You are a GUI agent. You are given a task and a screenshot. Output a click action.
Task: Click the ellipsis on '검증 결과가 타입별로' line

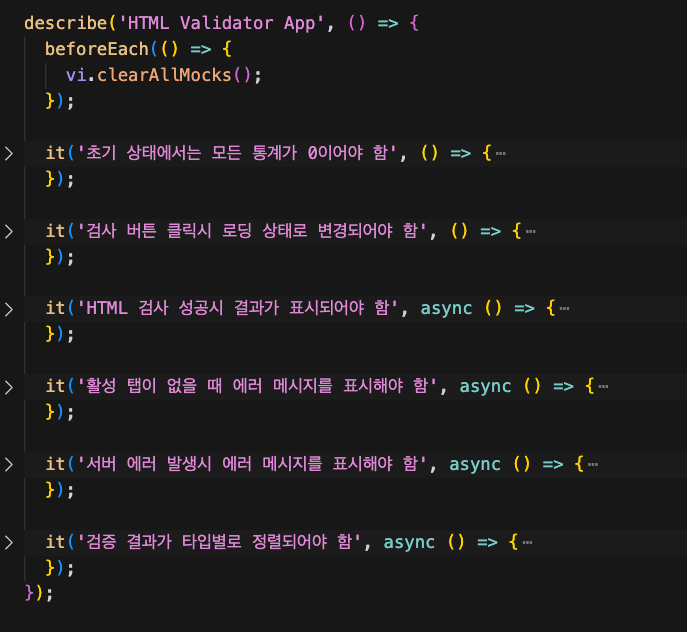(x=527, y=542)
